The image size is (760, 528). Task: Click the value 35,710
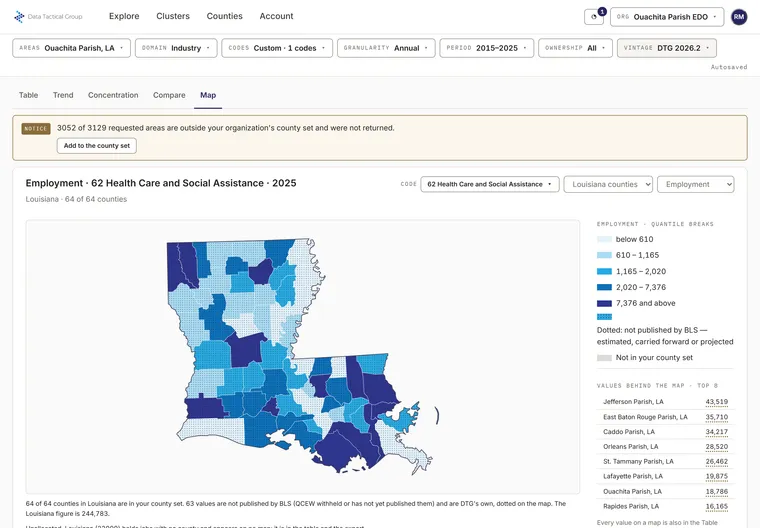[716, 417]
